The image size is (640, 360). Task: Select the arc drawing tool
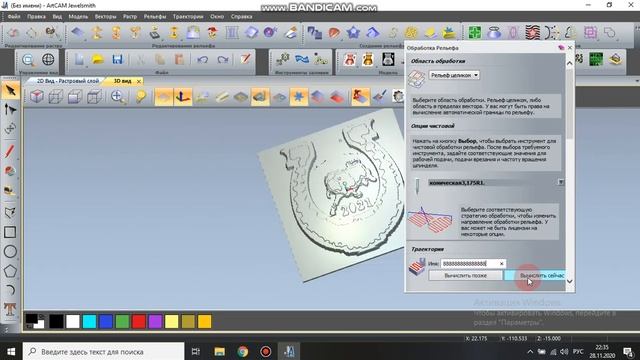click(10, 290)
